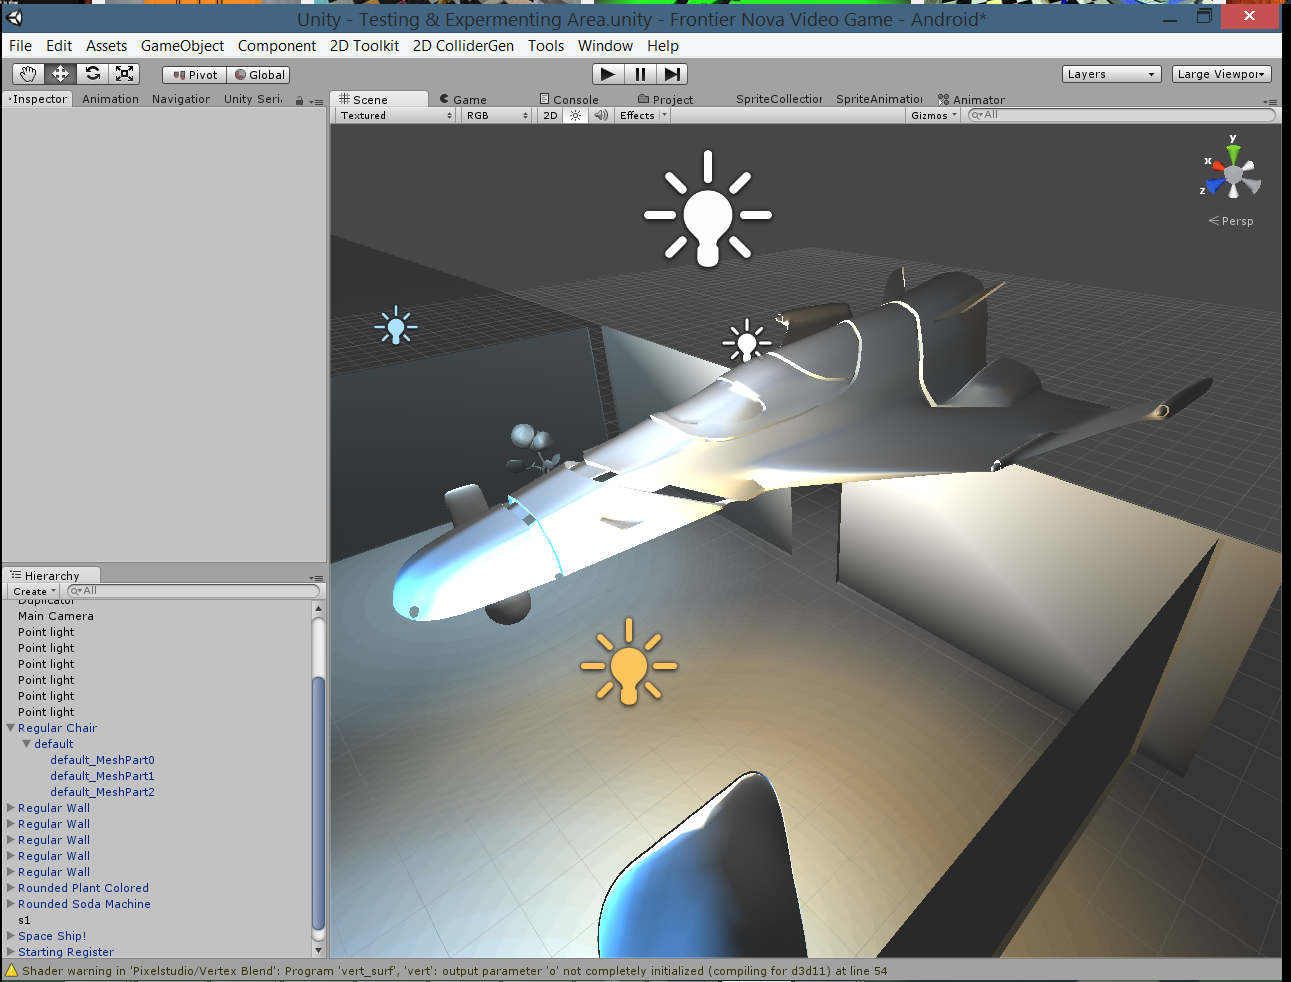Toggle scene audio speaker icon
Screen dimensions: 1291x982
click(x=601, y=116)
